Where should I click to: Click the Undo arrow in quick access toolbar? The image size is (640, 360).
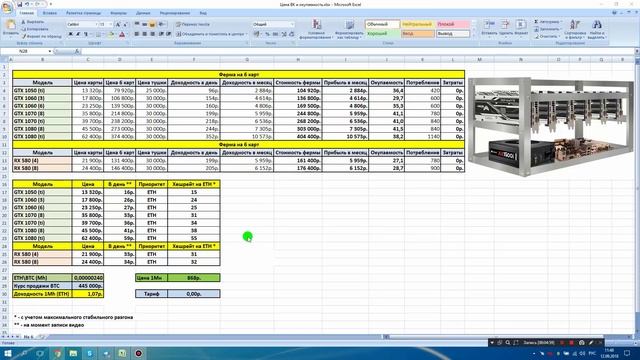pyautogui.click(x=27, y=4)
